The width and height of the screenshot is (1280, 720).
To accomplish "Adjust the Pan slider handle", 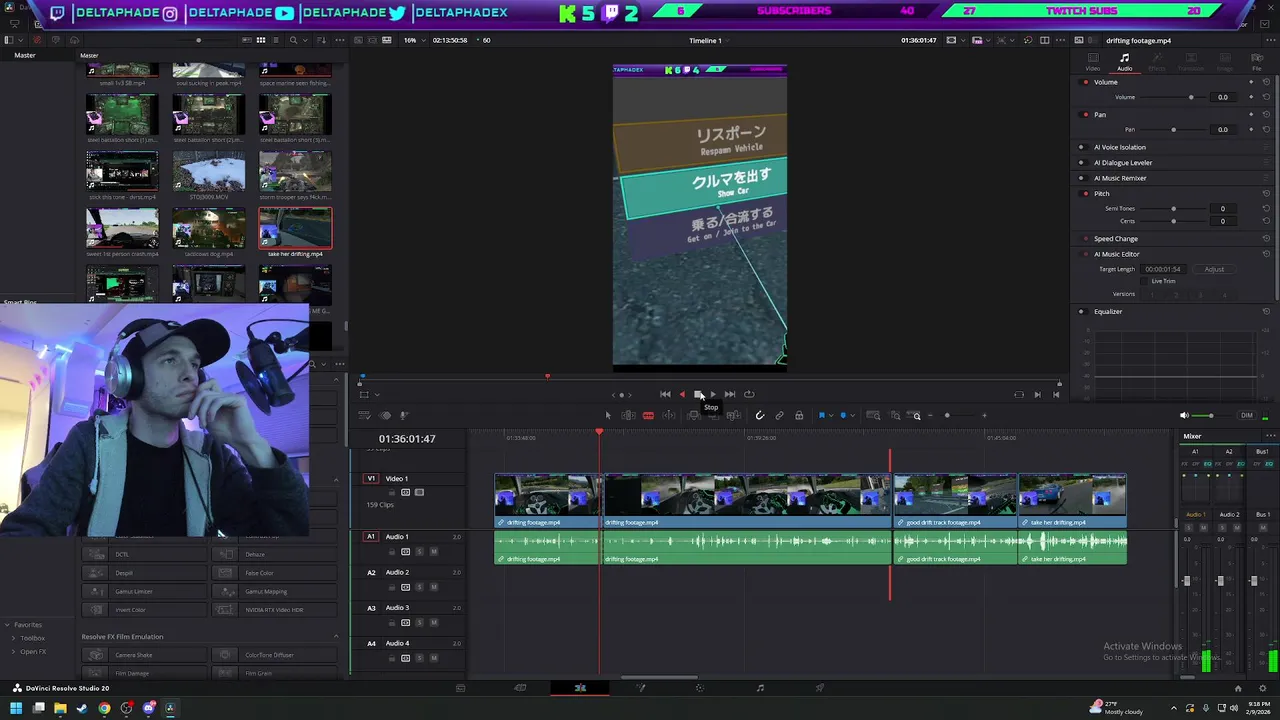I will (x=1173, y=129).
